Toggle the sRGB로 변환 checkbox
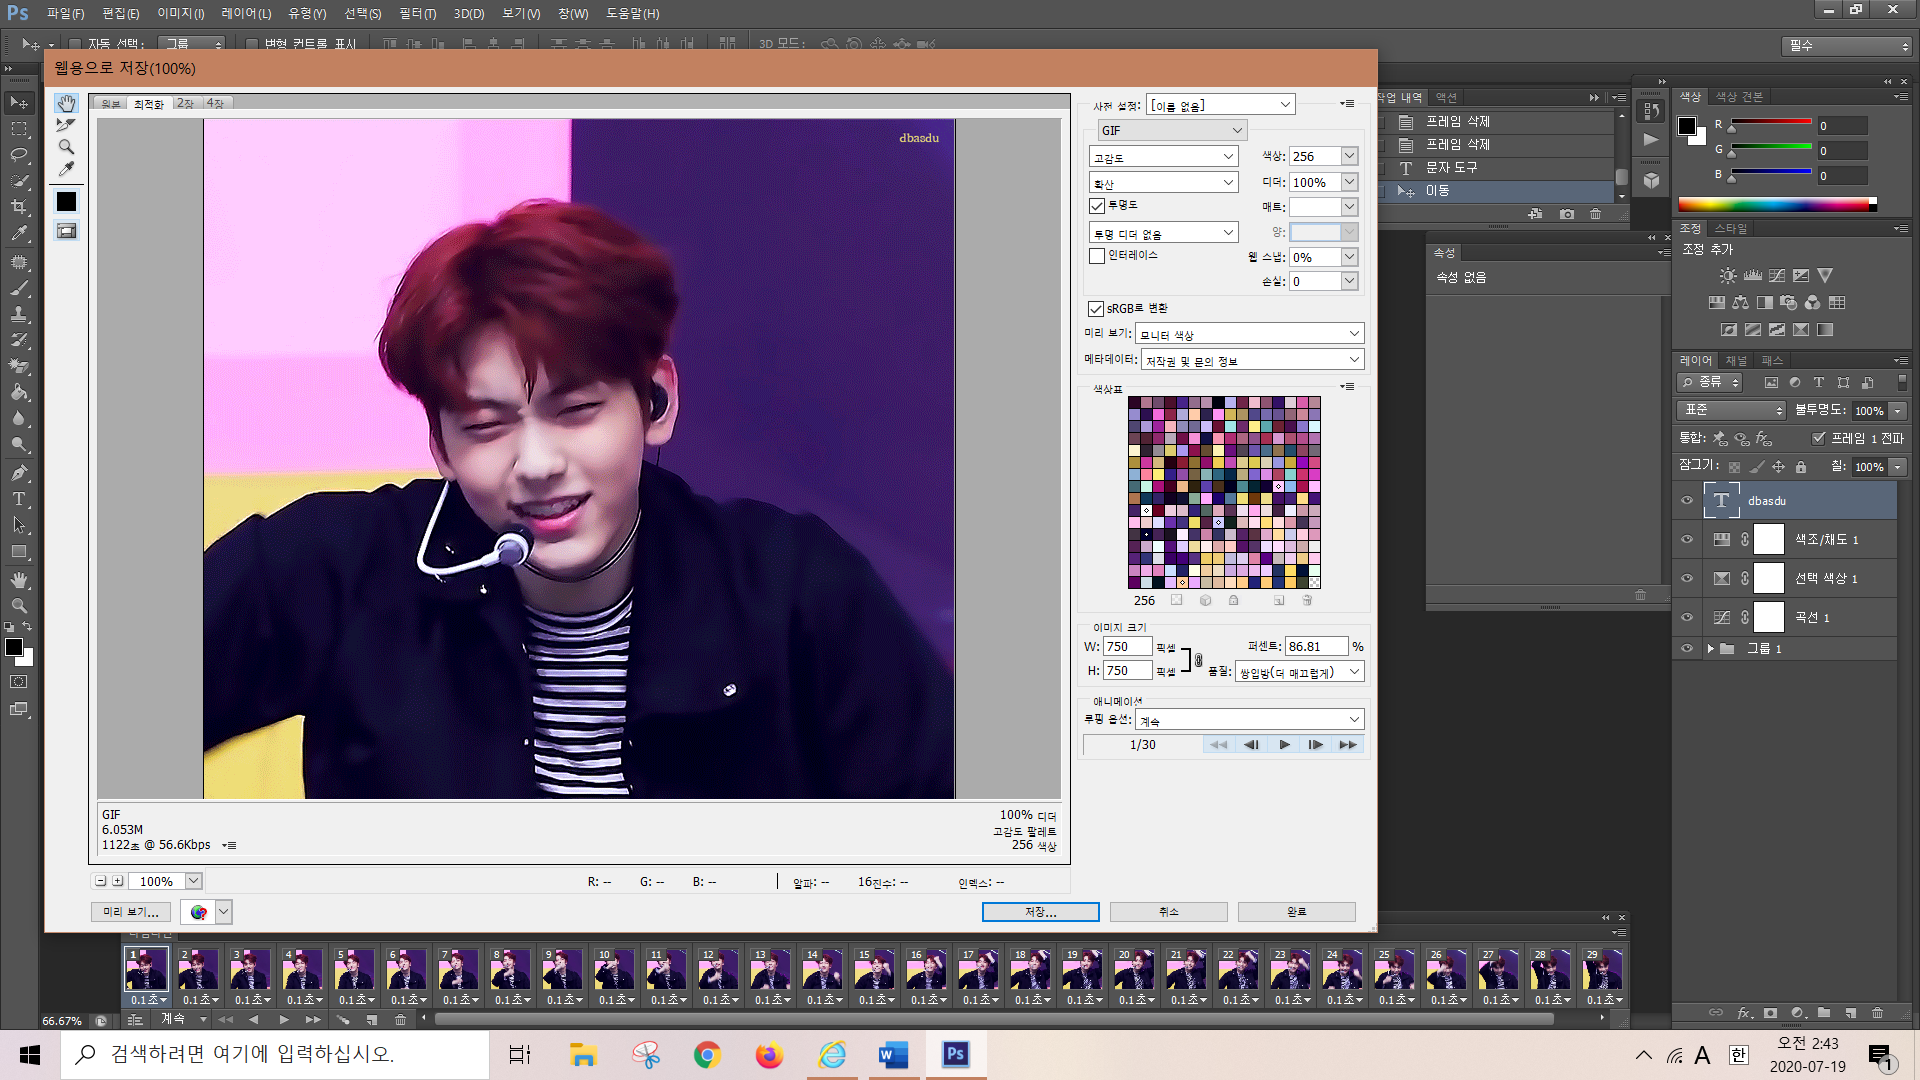 pos(1096,309)
